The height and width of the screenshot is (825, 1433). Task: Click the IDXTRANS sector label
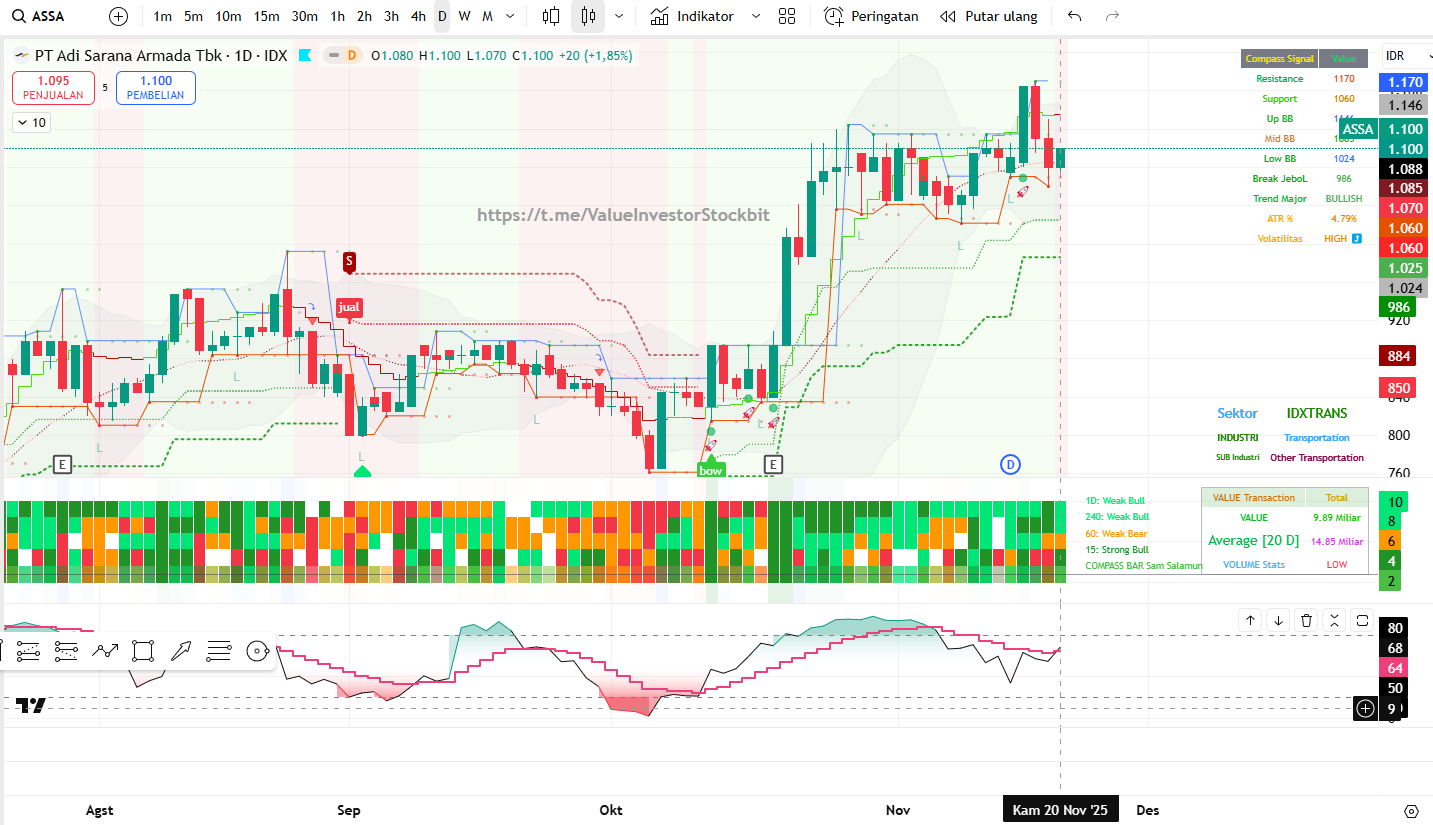[1316, 414]
